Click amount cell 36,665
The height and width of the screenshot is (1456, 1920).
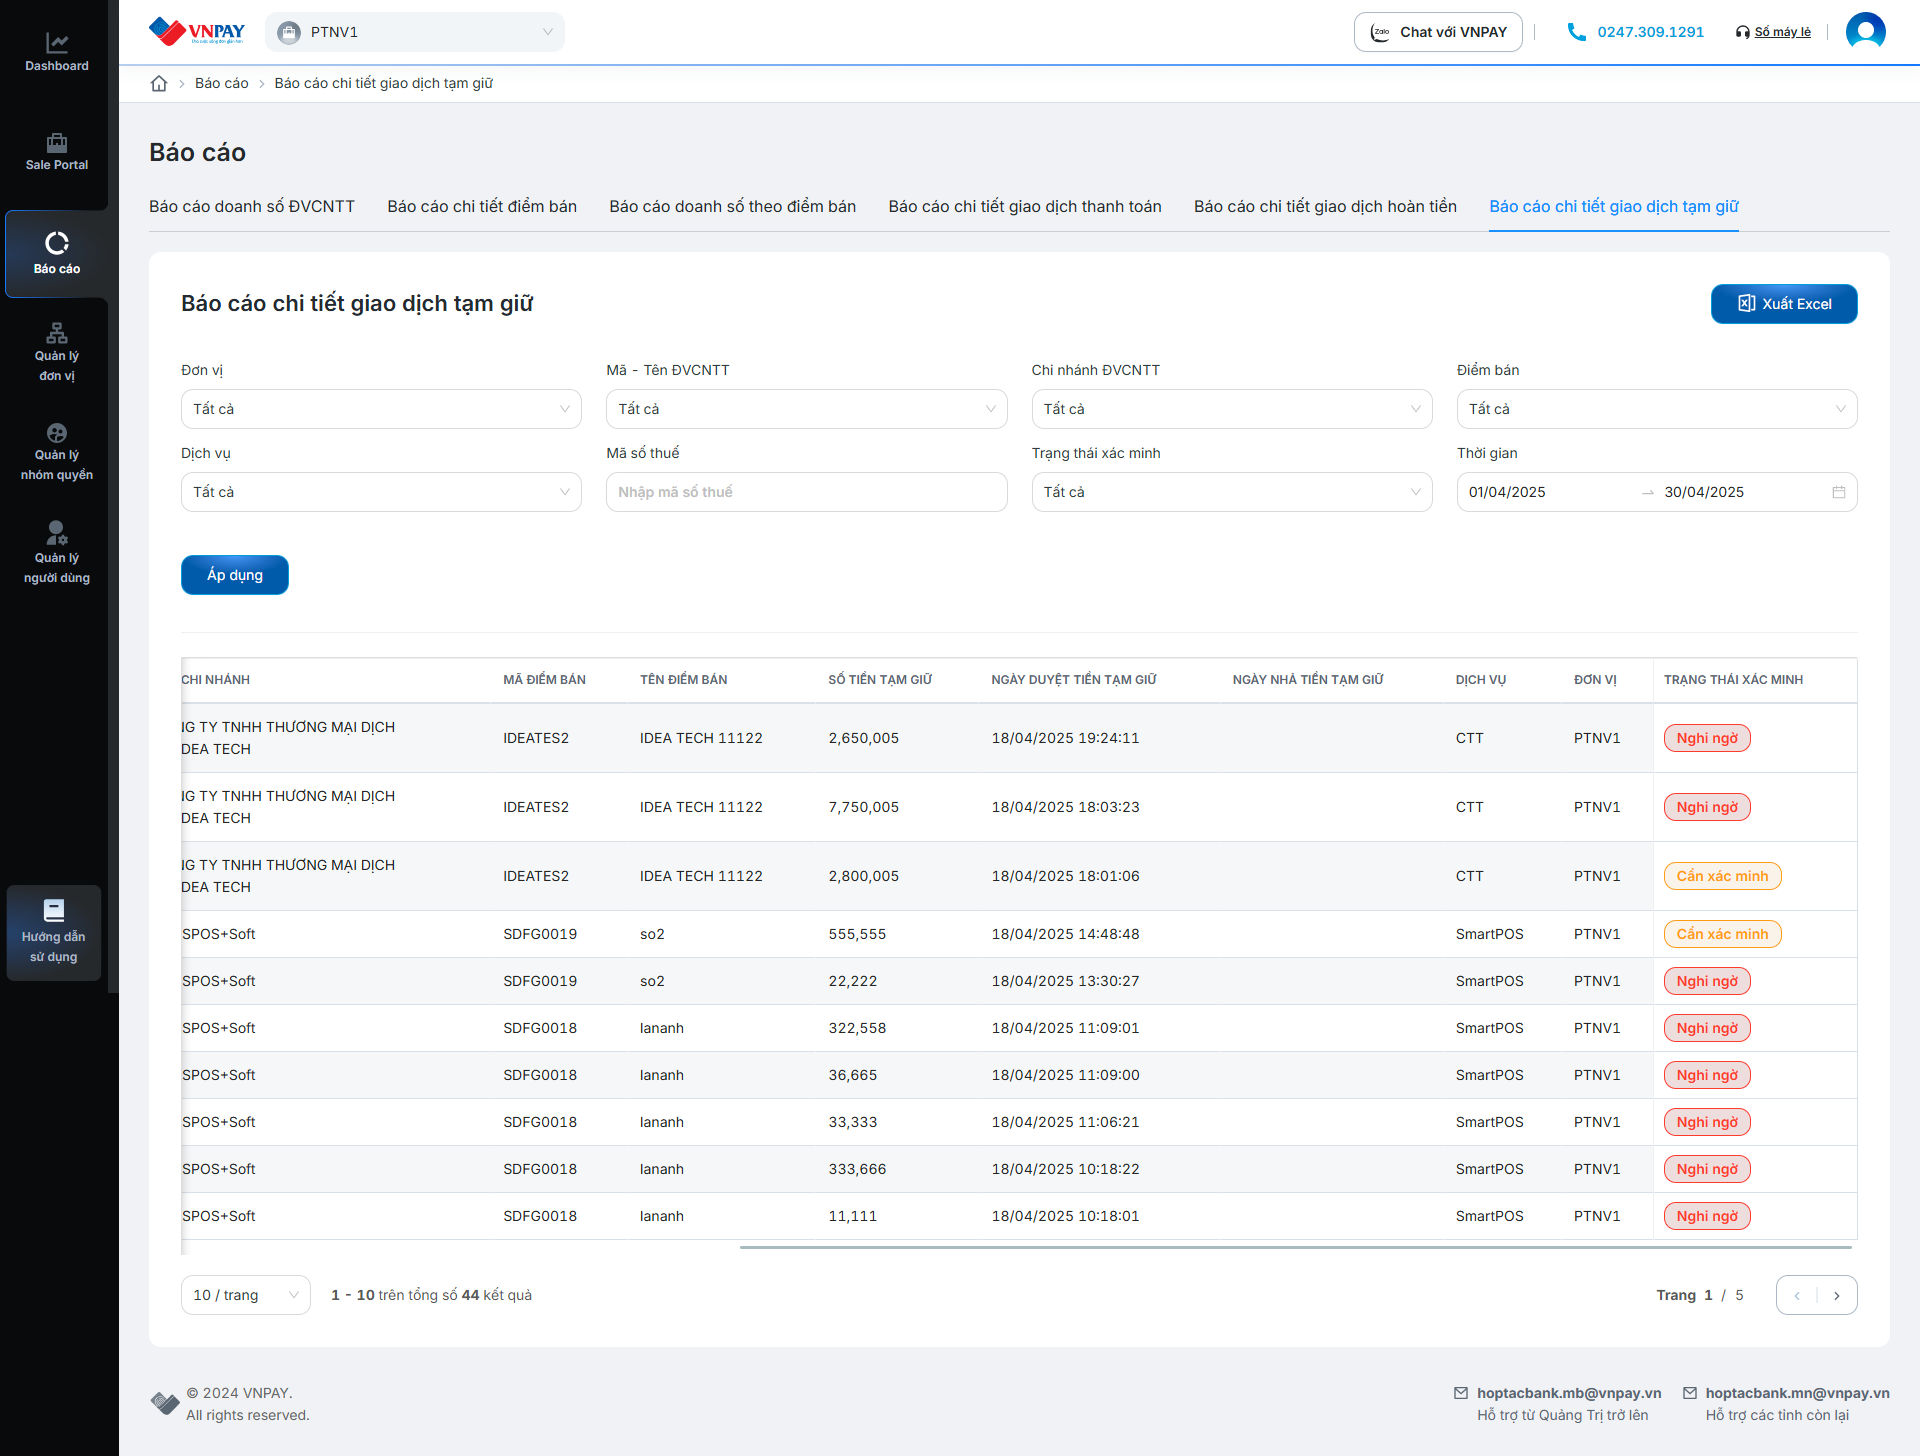(852, 1075)
